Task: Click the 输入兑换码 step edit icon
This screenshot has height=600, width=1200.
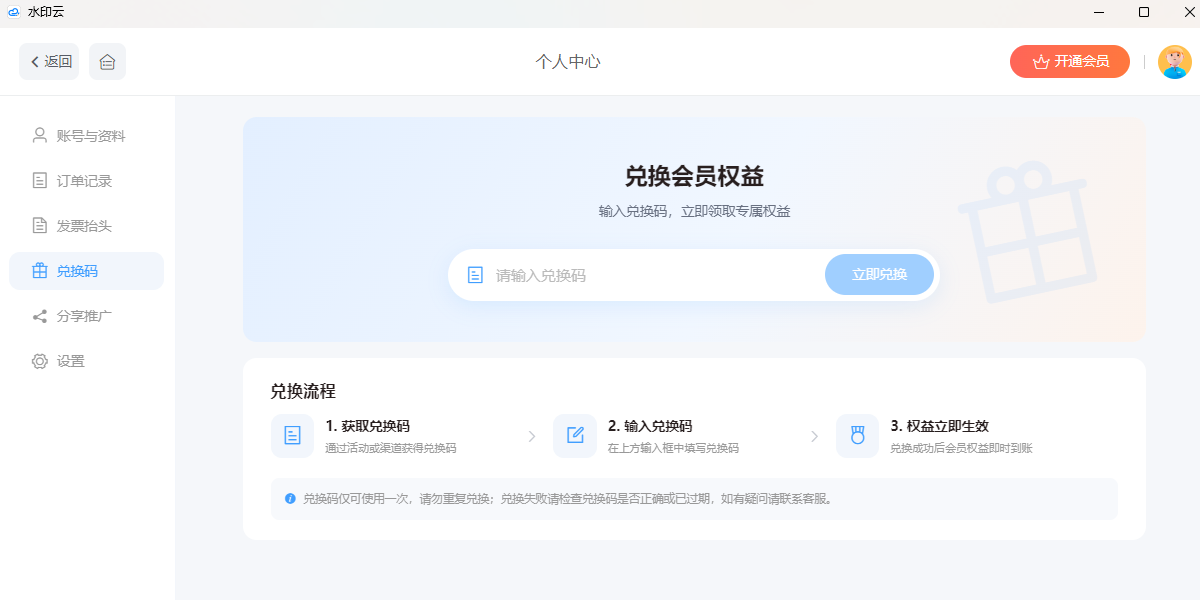Action: click(575, 436)
